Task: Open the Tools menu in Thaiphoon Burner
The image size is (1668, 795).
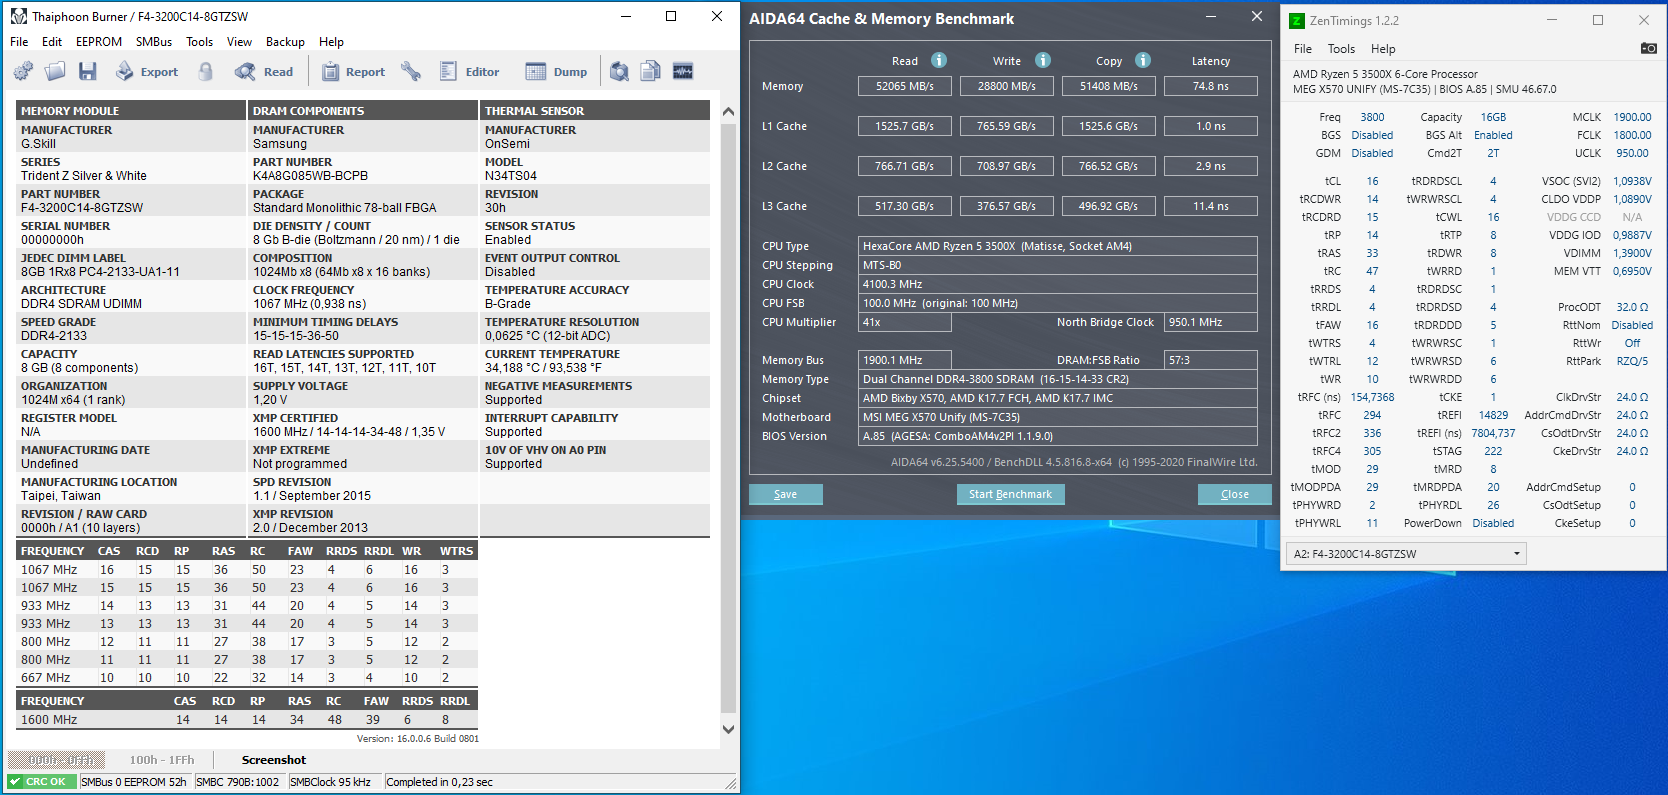Action: [x=199, y=42]
